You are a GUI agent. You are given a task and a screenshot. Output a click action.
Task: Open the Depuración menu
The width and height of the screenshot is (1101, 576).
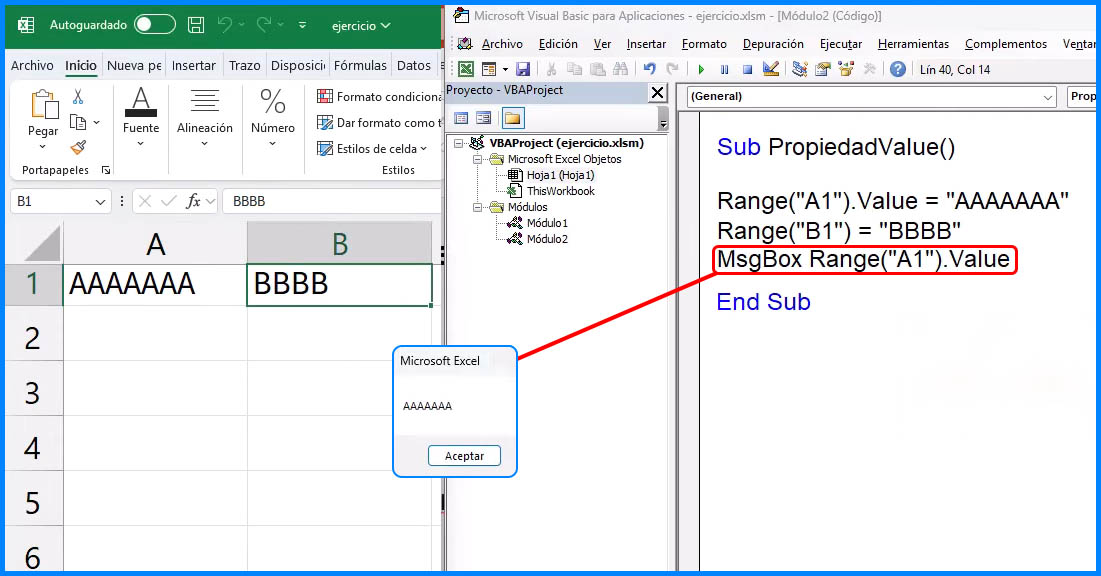click(773, 44)
